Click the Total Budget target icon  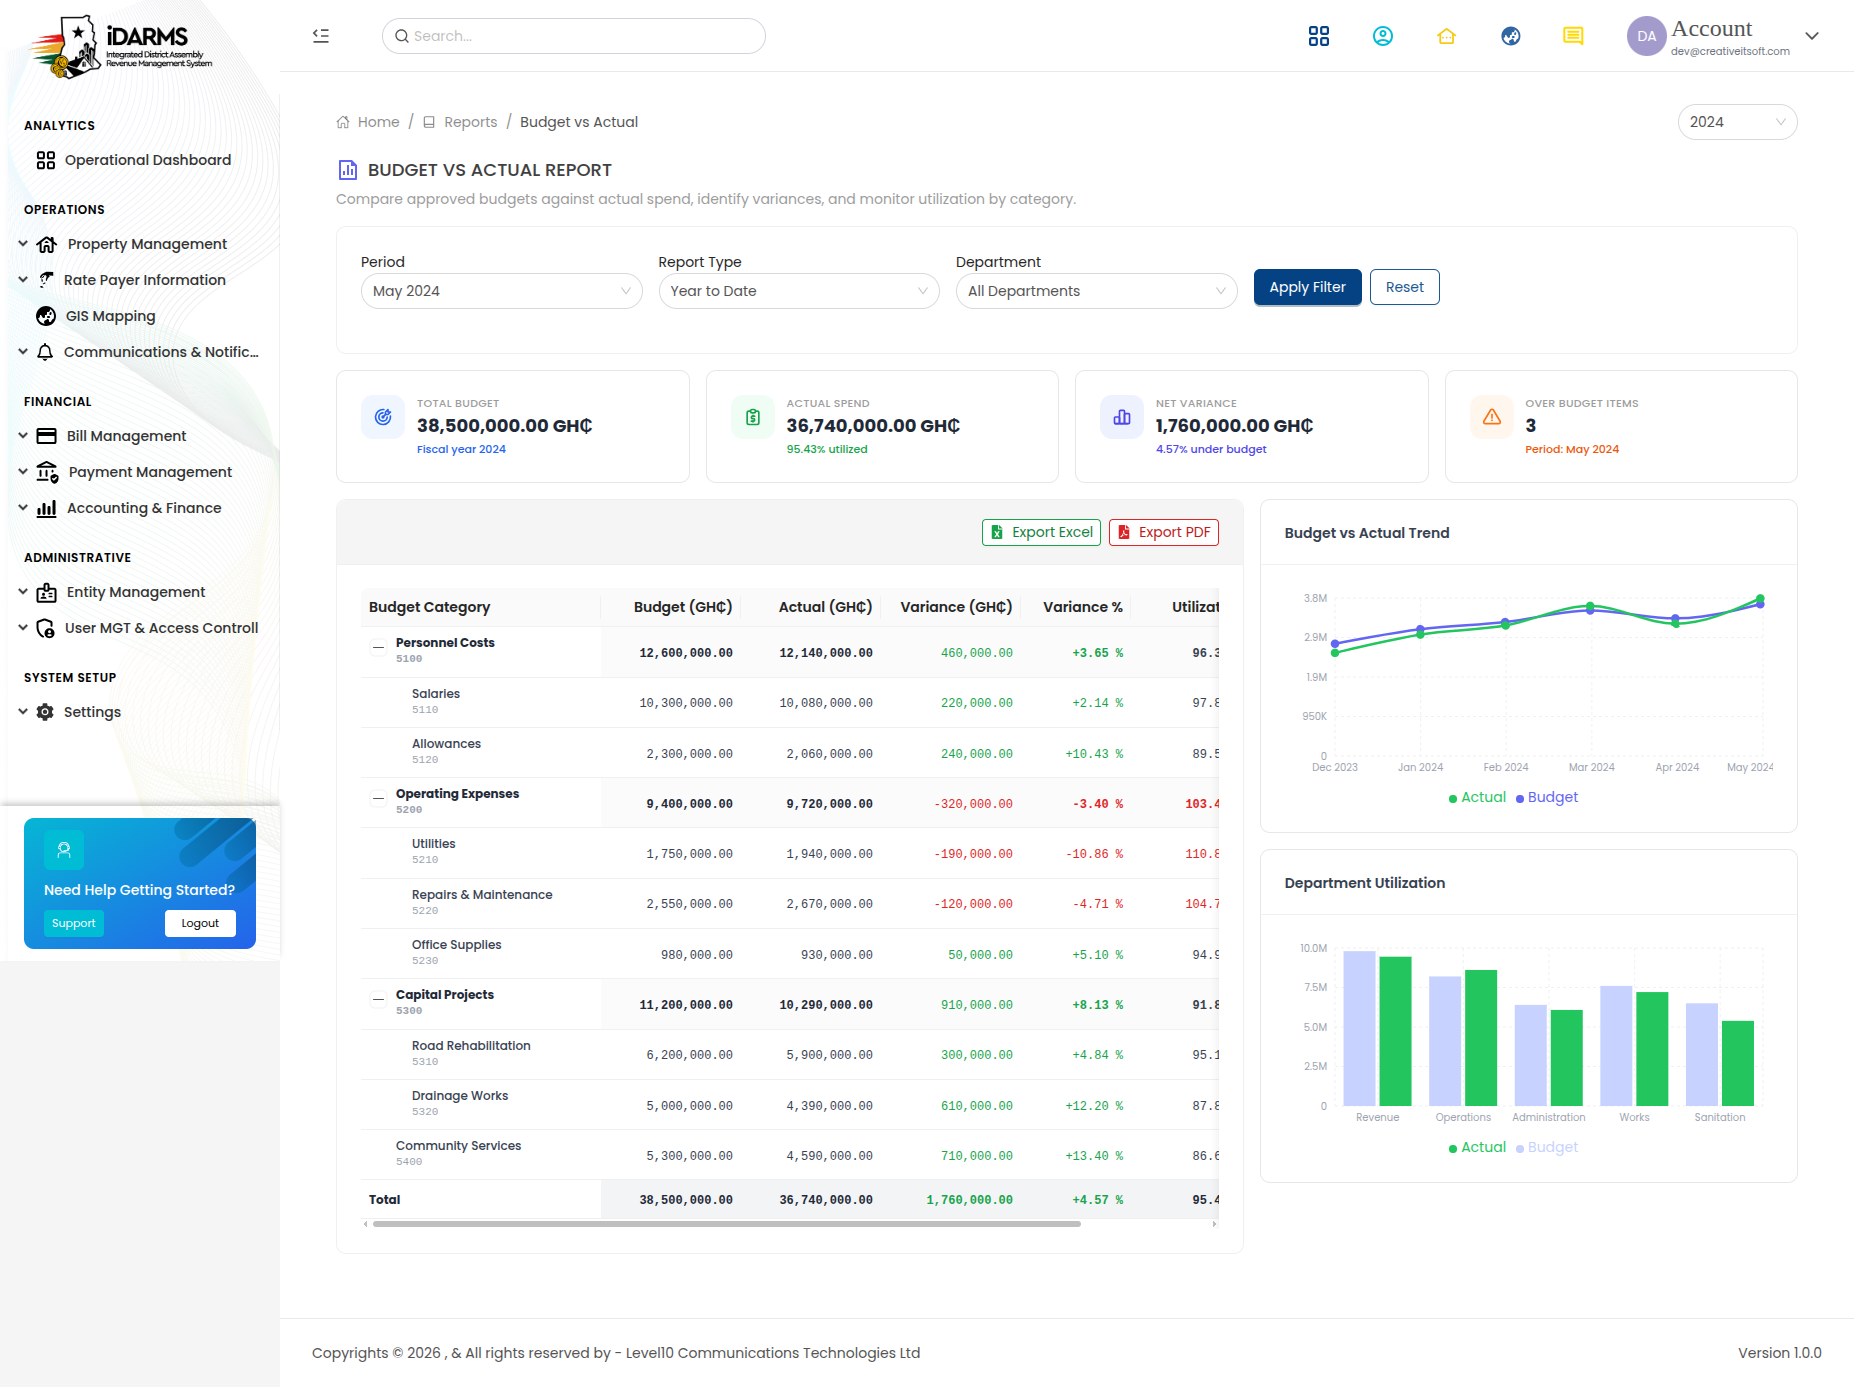[383, 417]
